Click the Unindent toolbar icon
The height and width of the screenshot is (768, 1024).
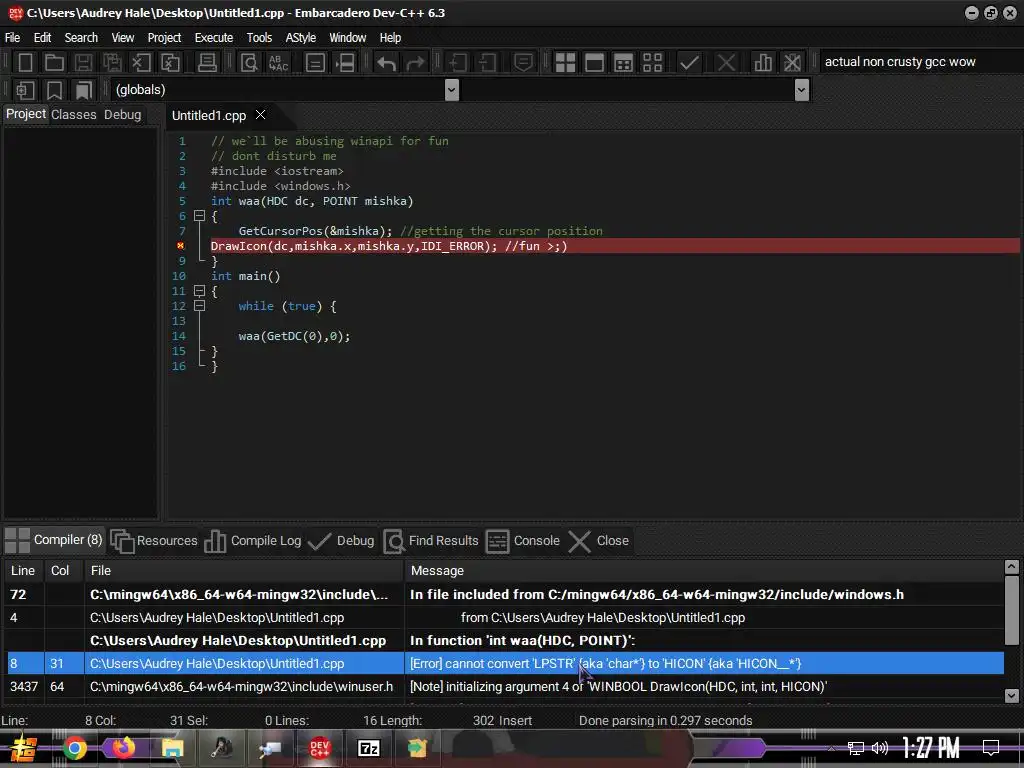487,63
